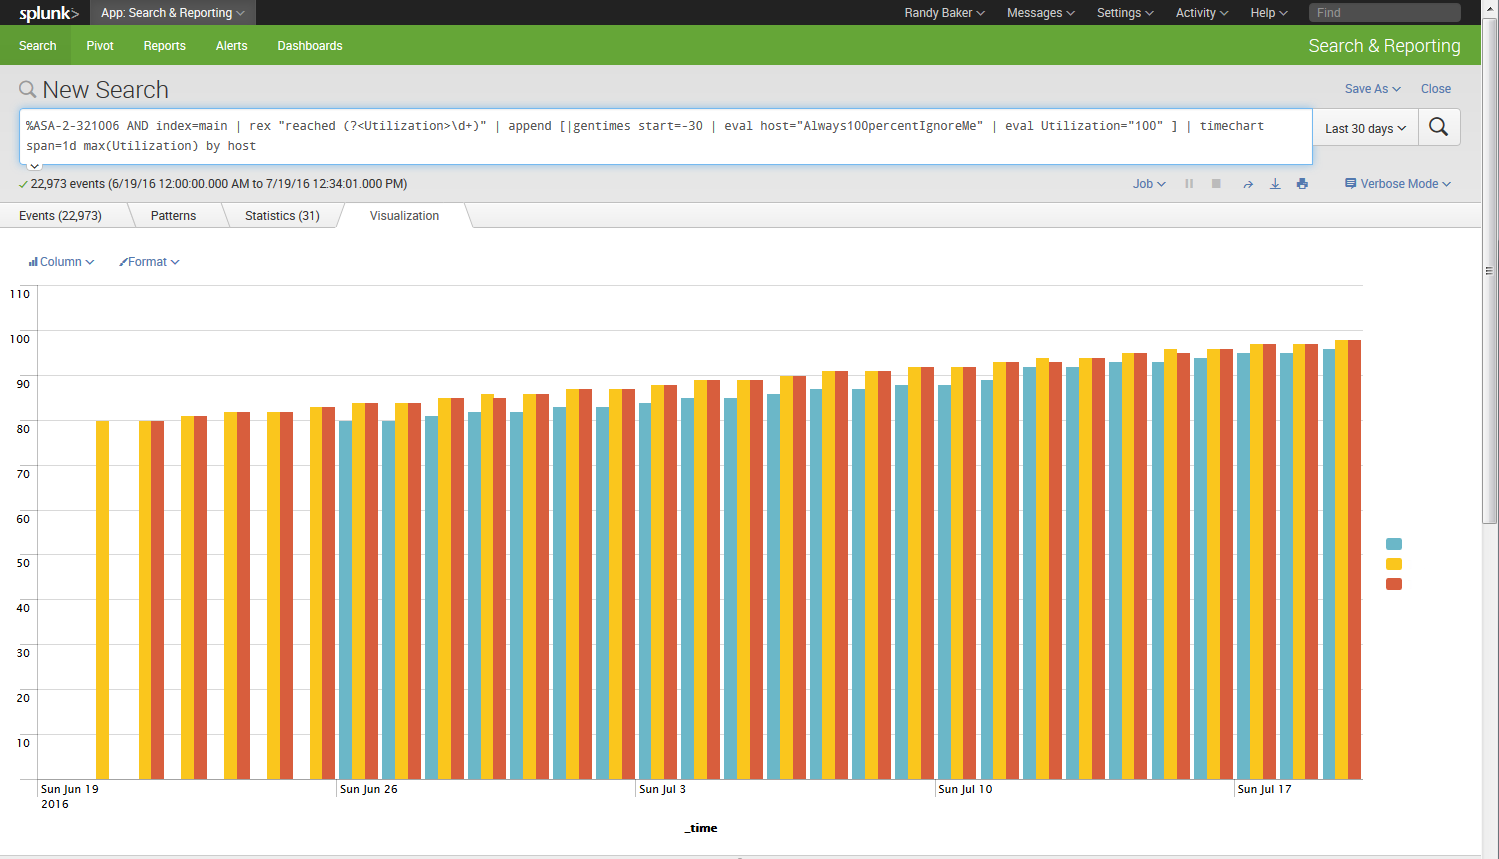Export the search results

1274,183
